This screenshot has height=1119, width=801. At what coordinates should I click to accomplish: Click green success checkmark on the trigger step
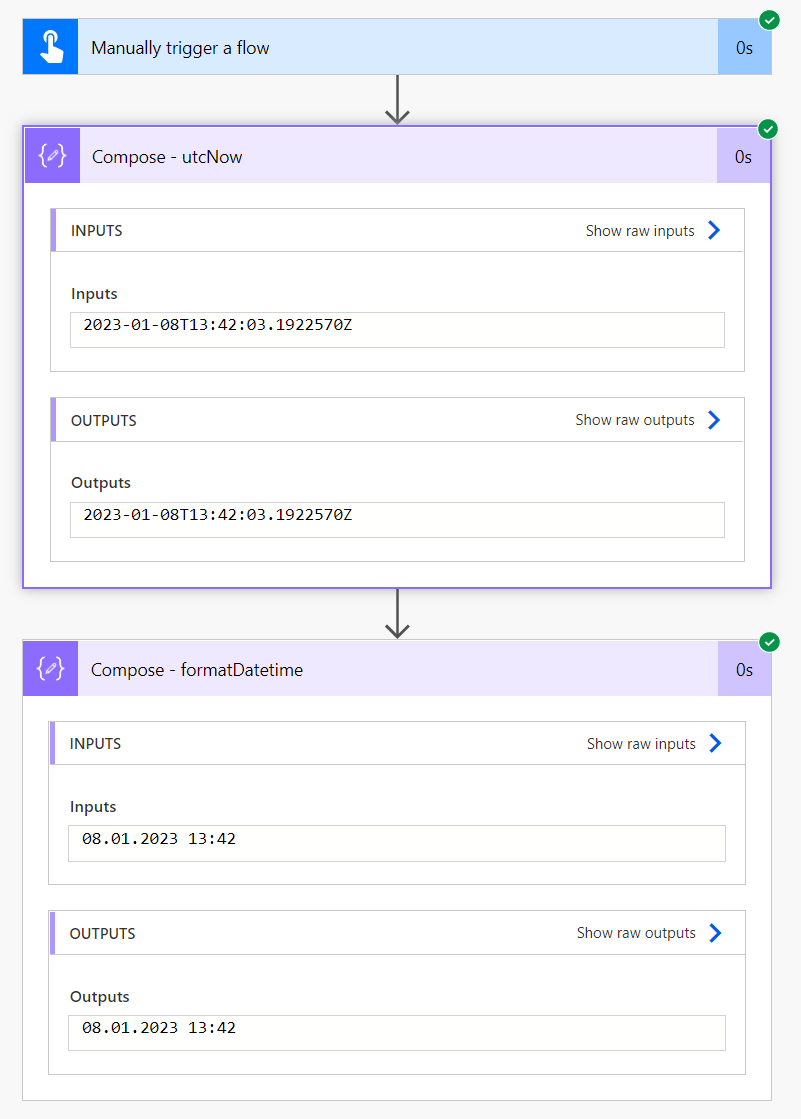point(769,20)
